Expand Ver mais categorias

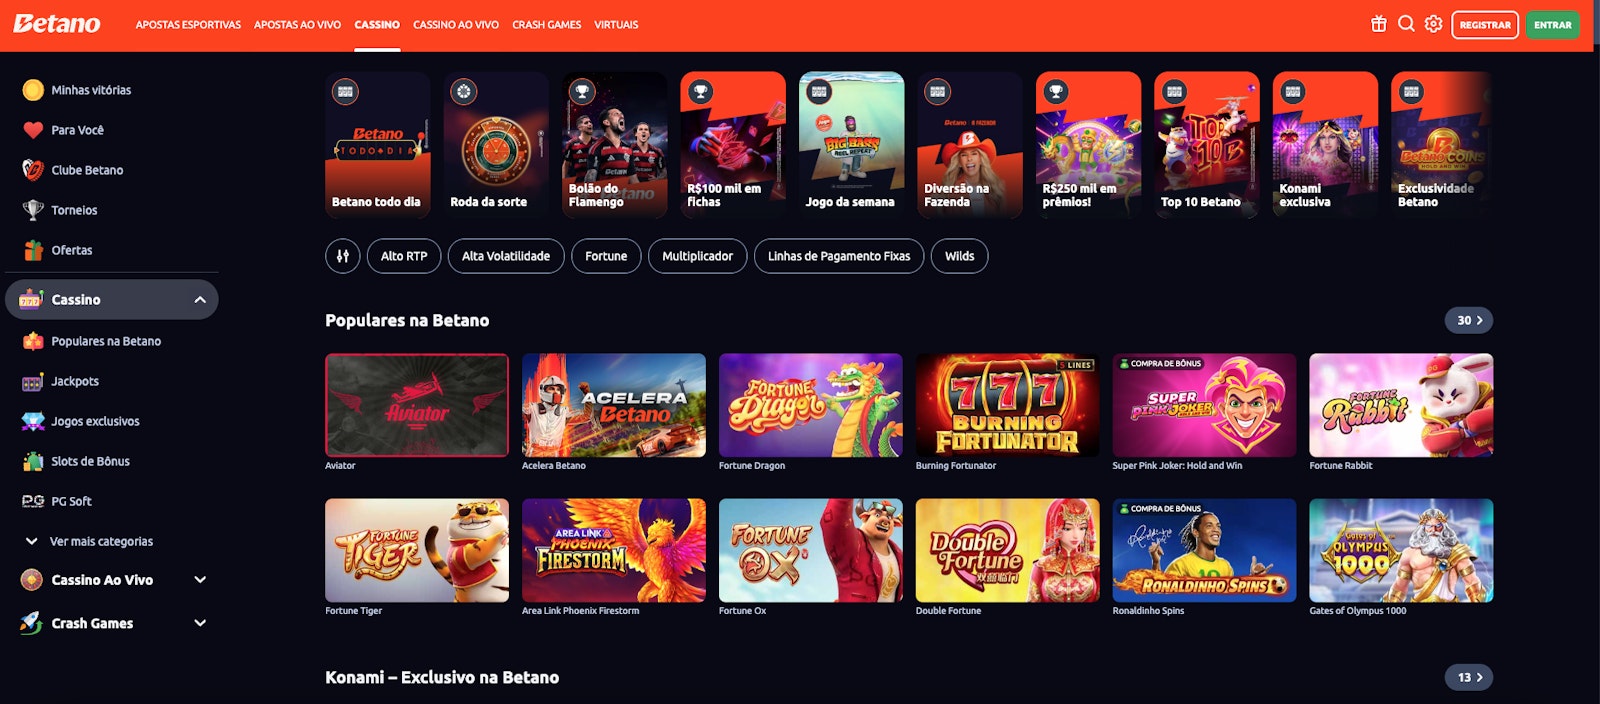point(90,541)
